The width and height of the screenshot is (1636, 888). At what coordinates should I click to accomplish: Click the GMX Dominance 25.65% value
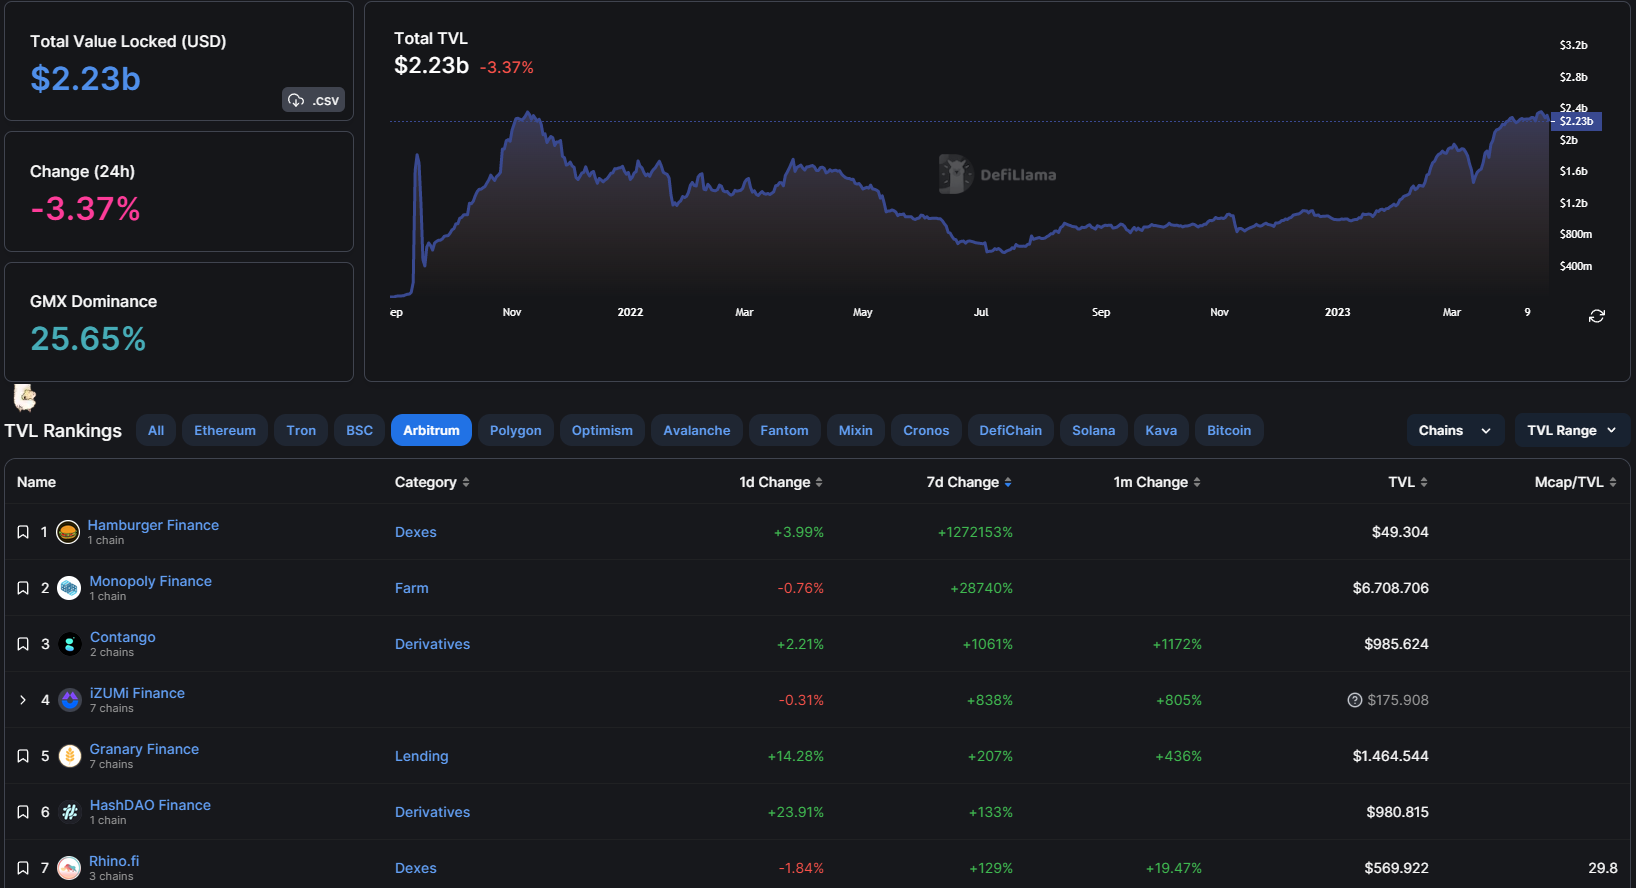coord(88,339)
